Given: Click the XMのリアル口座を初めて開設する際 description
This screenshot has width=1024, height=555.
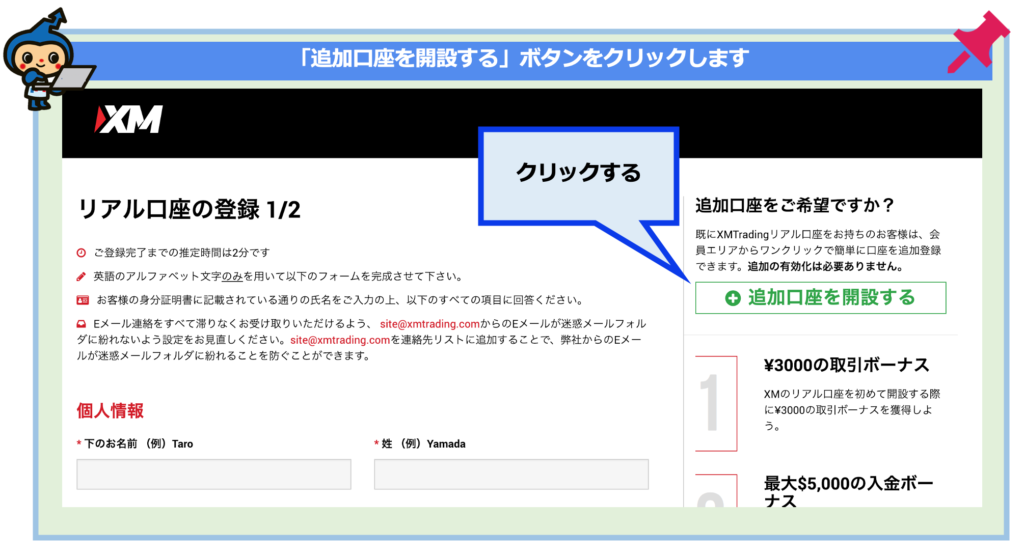Looking at the screenshot, I should click(x=852, y=410).
